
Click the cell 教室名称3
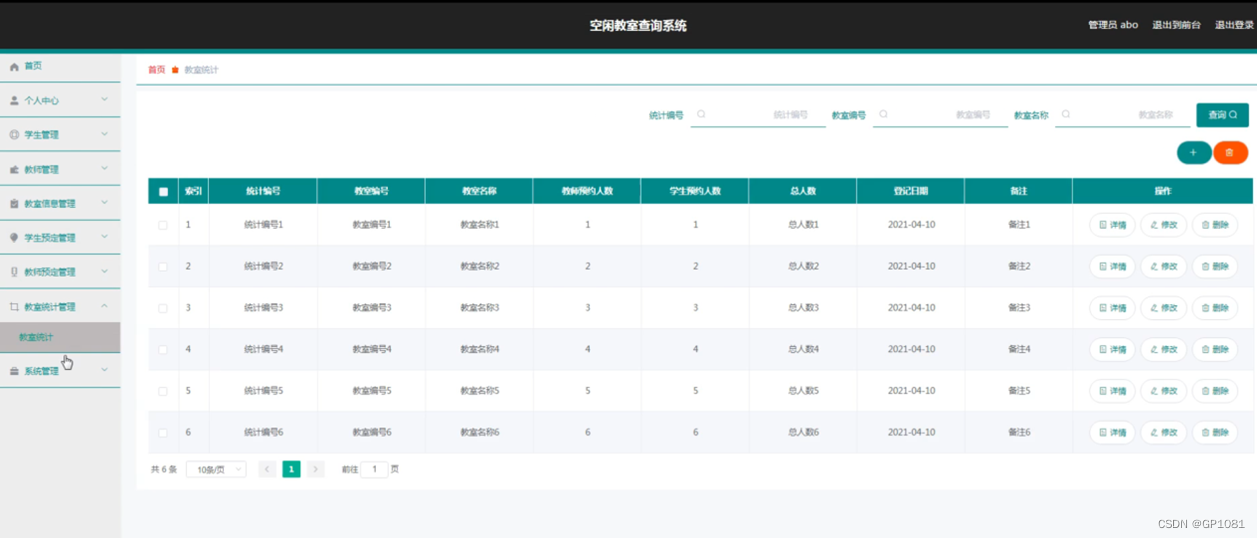point(479,308)
